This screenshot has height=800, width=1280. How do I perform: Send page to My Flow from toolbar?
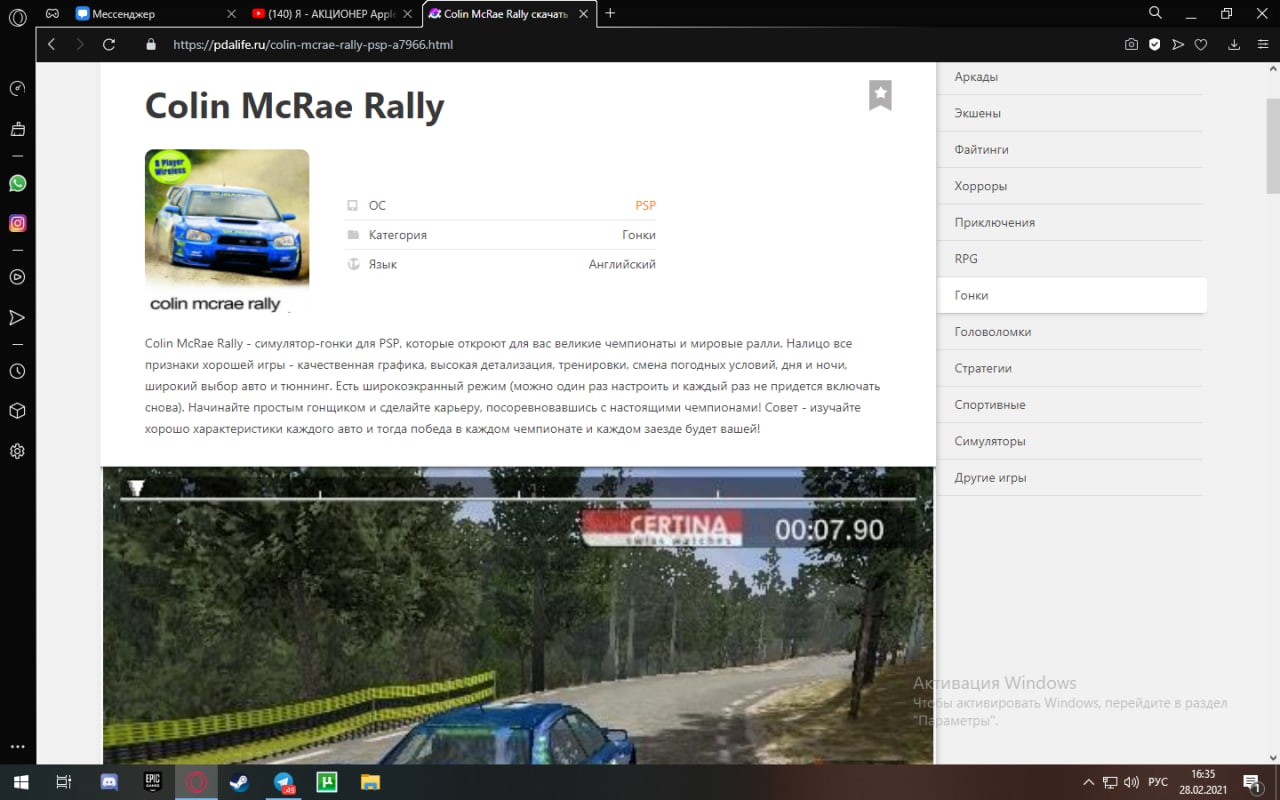[1178, 44]
